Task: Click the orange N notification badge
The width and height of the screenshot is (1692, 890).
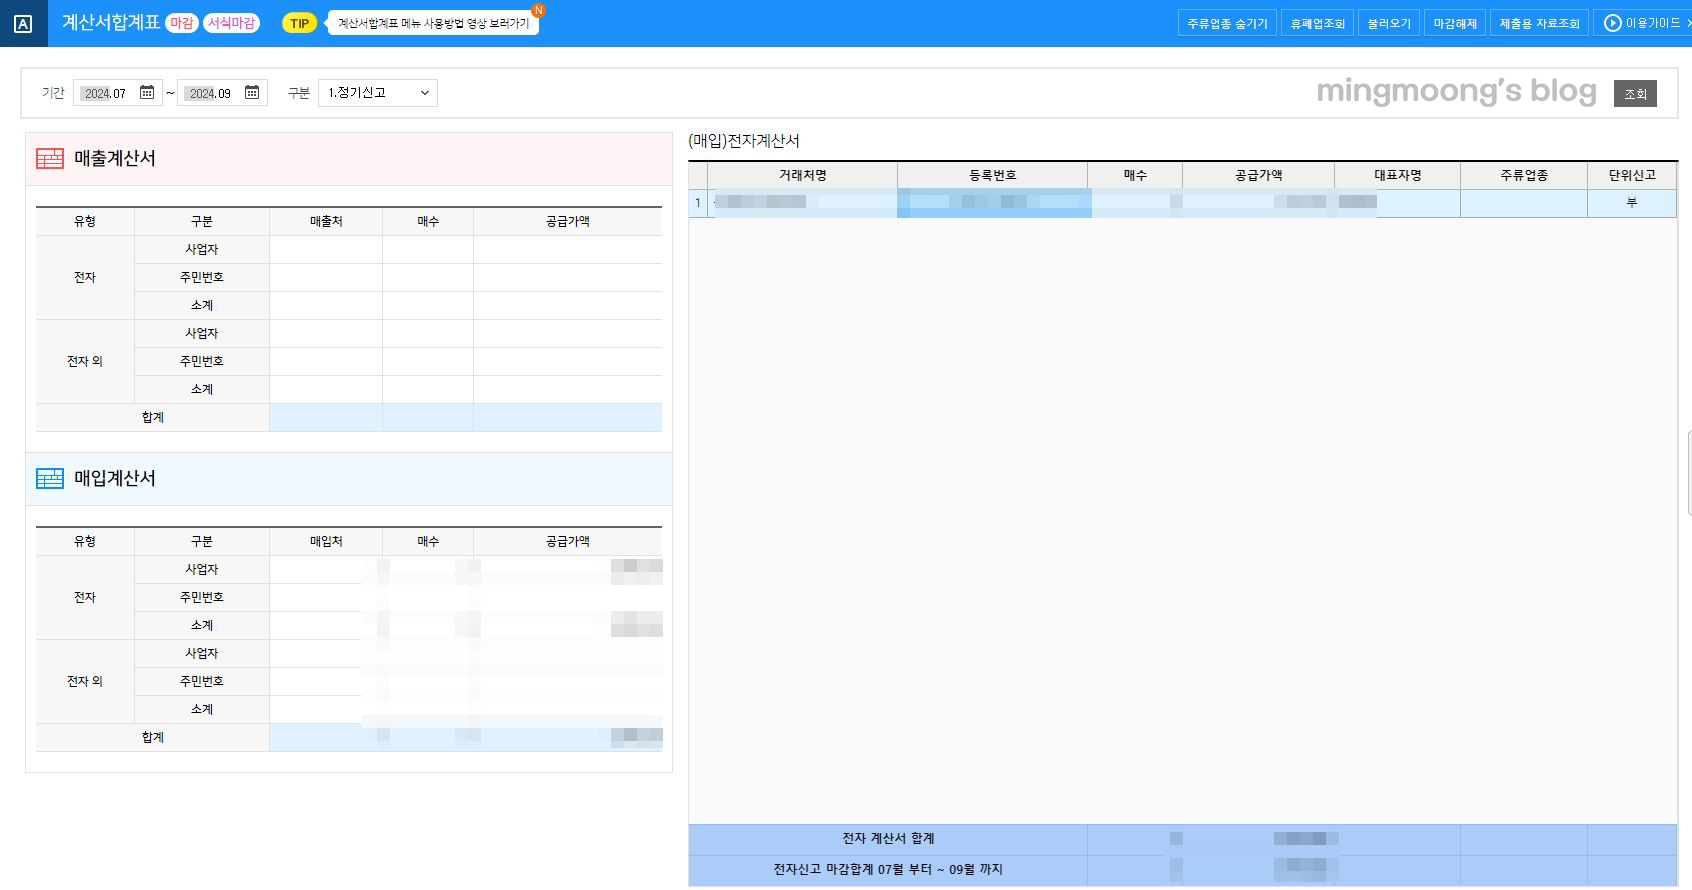Action: (538, 10)
